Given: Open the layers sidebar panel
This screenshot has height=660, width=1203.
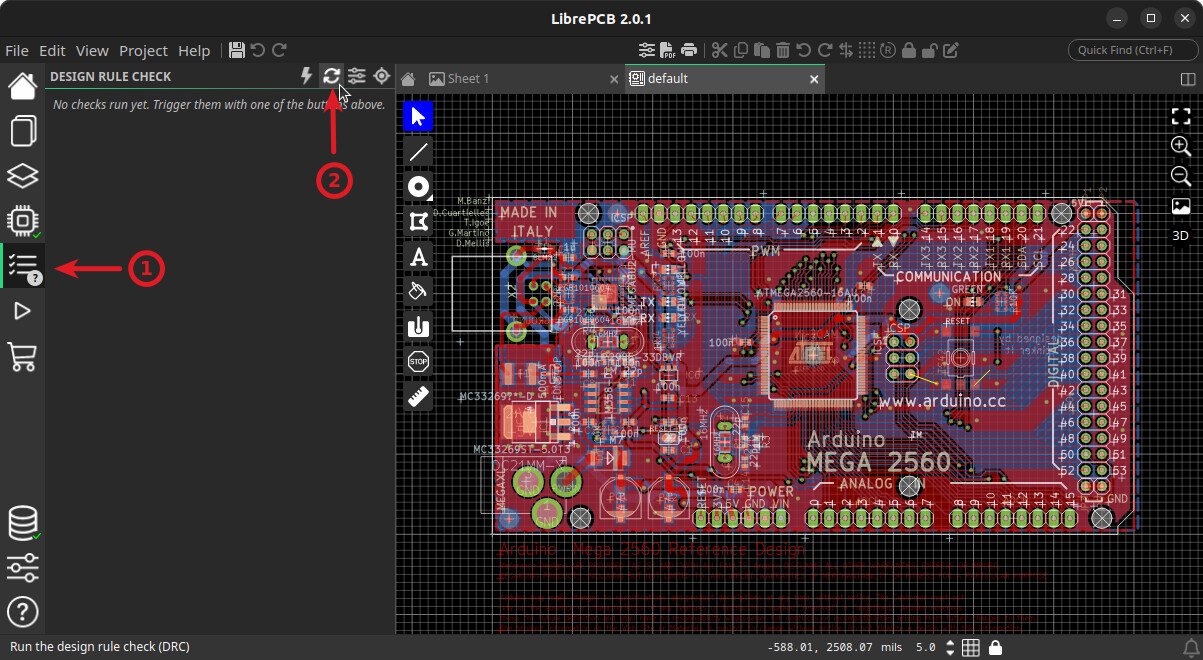Looking at the screenshot, I should [22, 176].
